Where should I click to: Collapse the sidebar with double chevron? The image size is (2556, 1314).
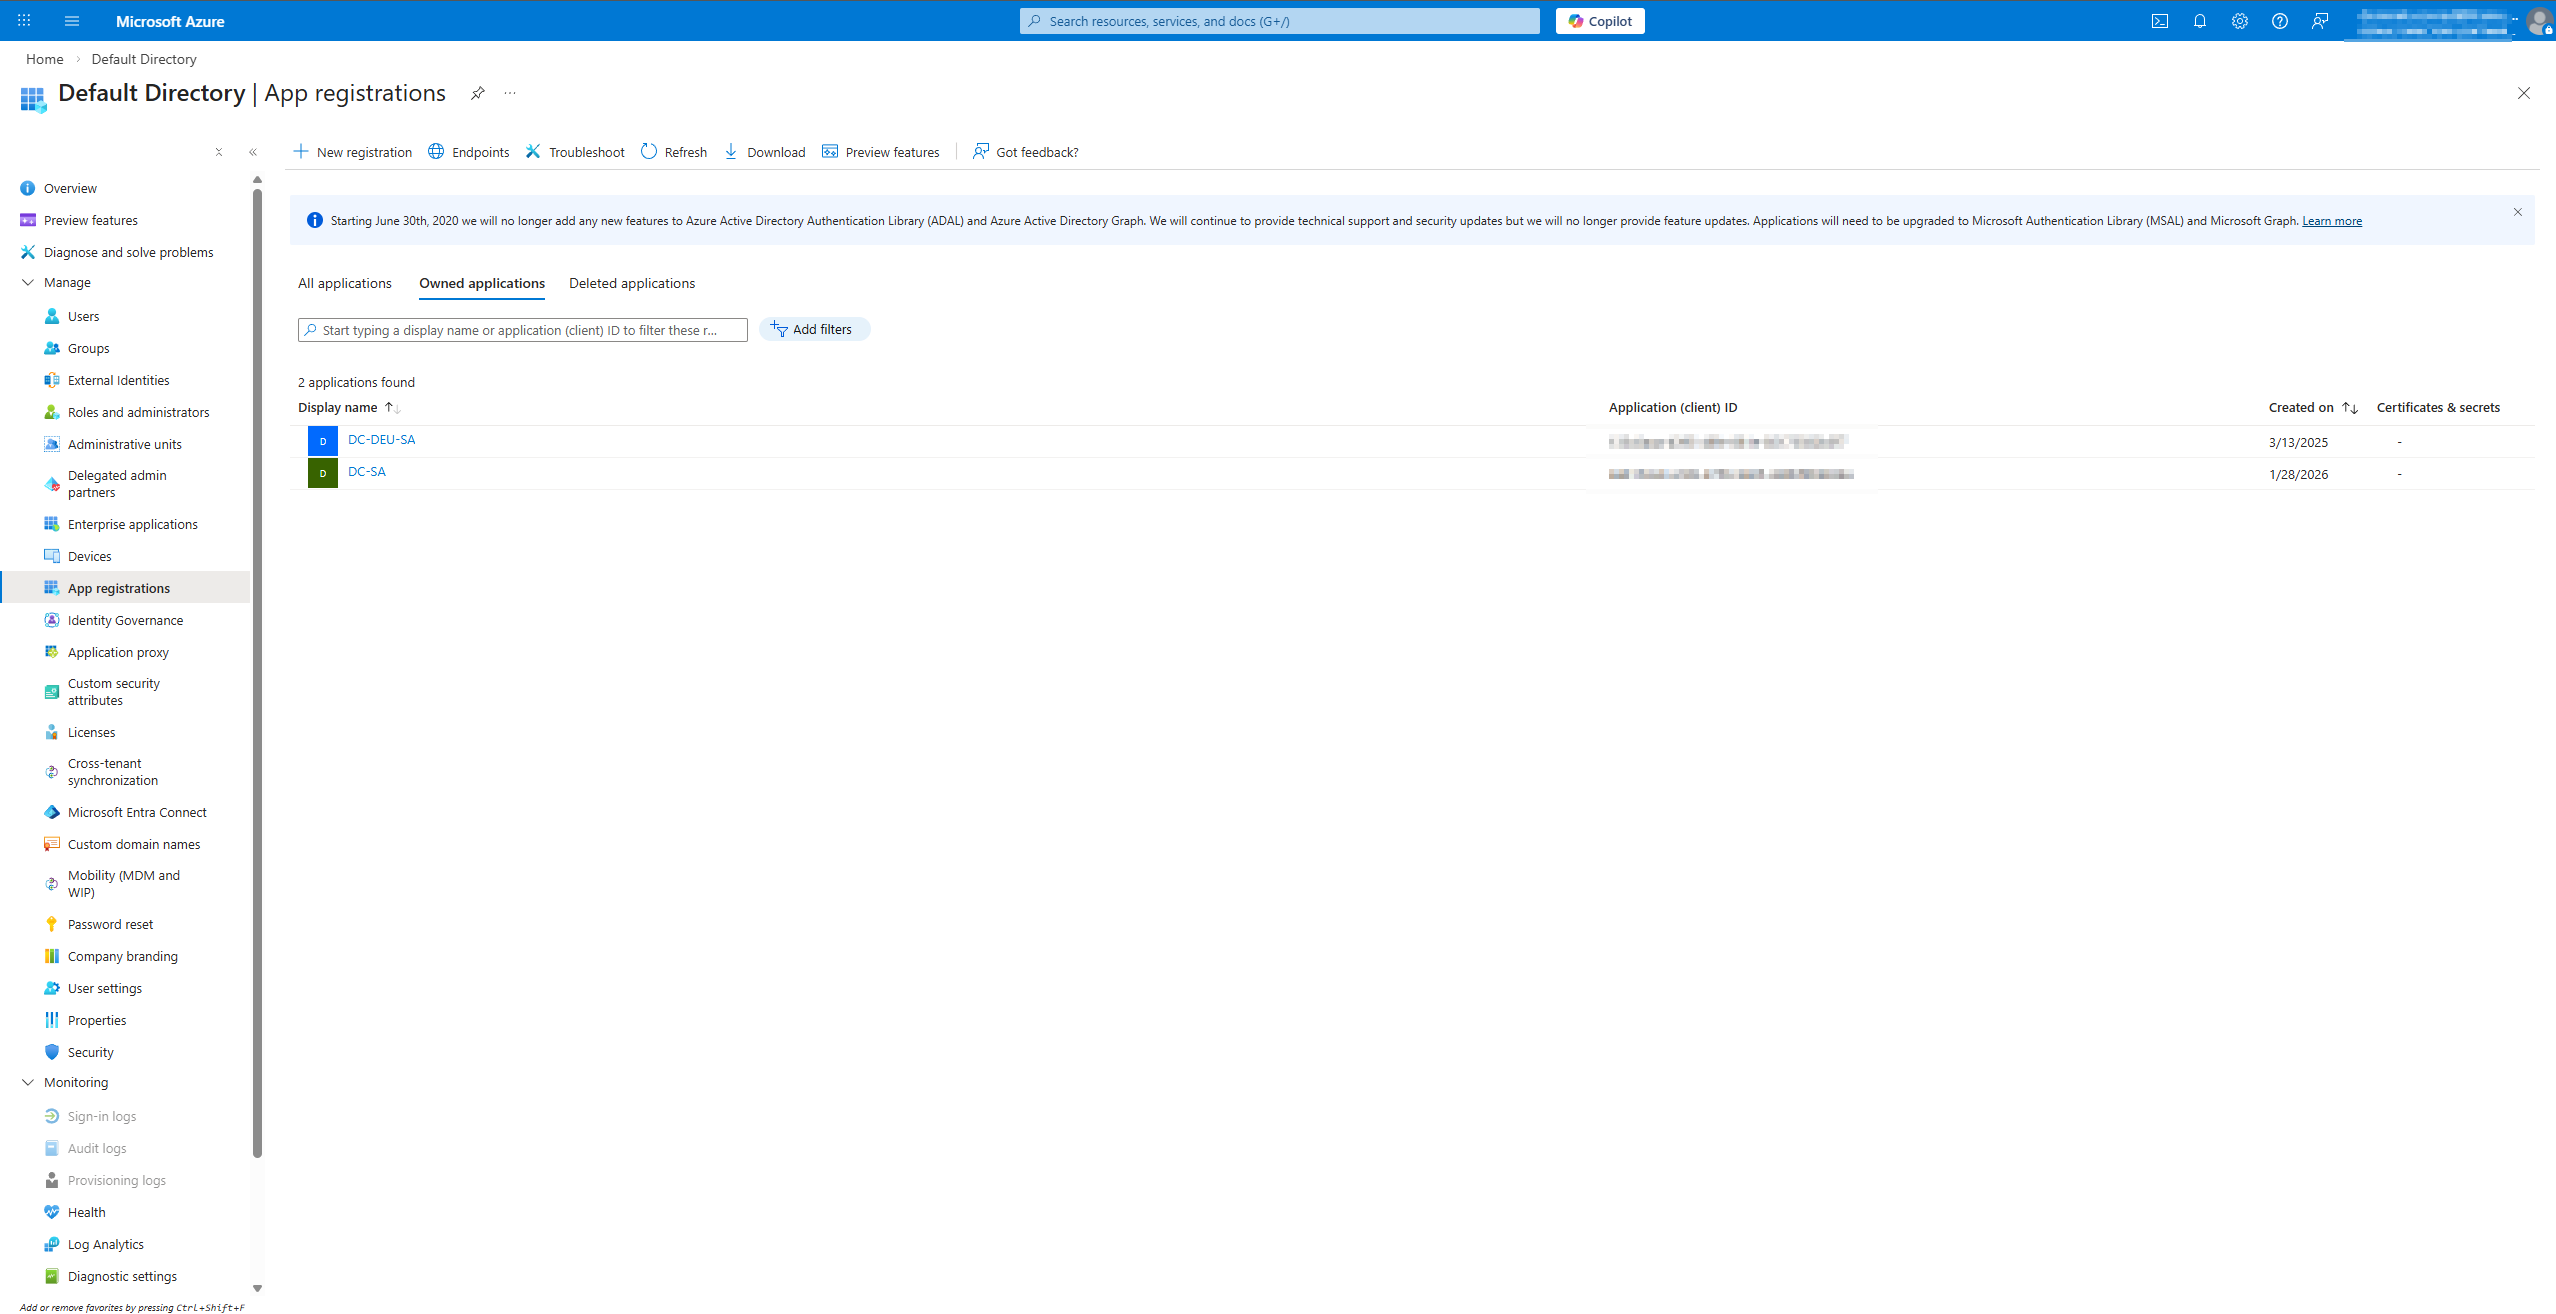[x=253, y=152]
